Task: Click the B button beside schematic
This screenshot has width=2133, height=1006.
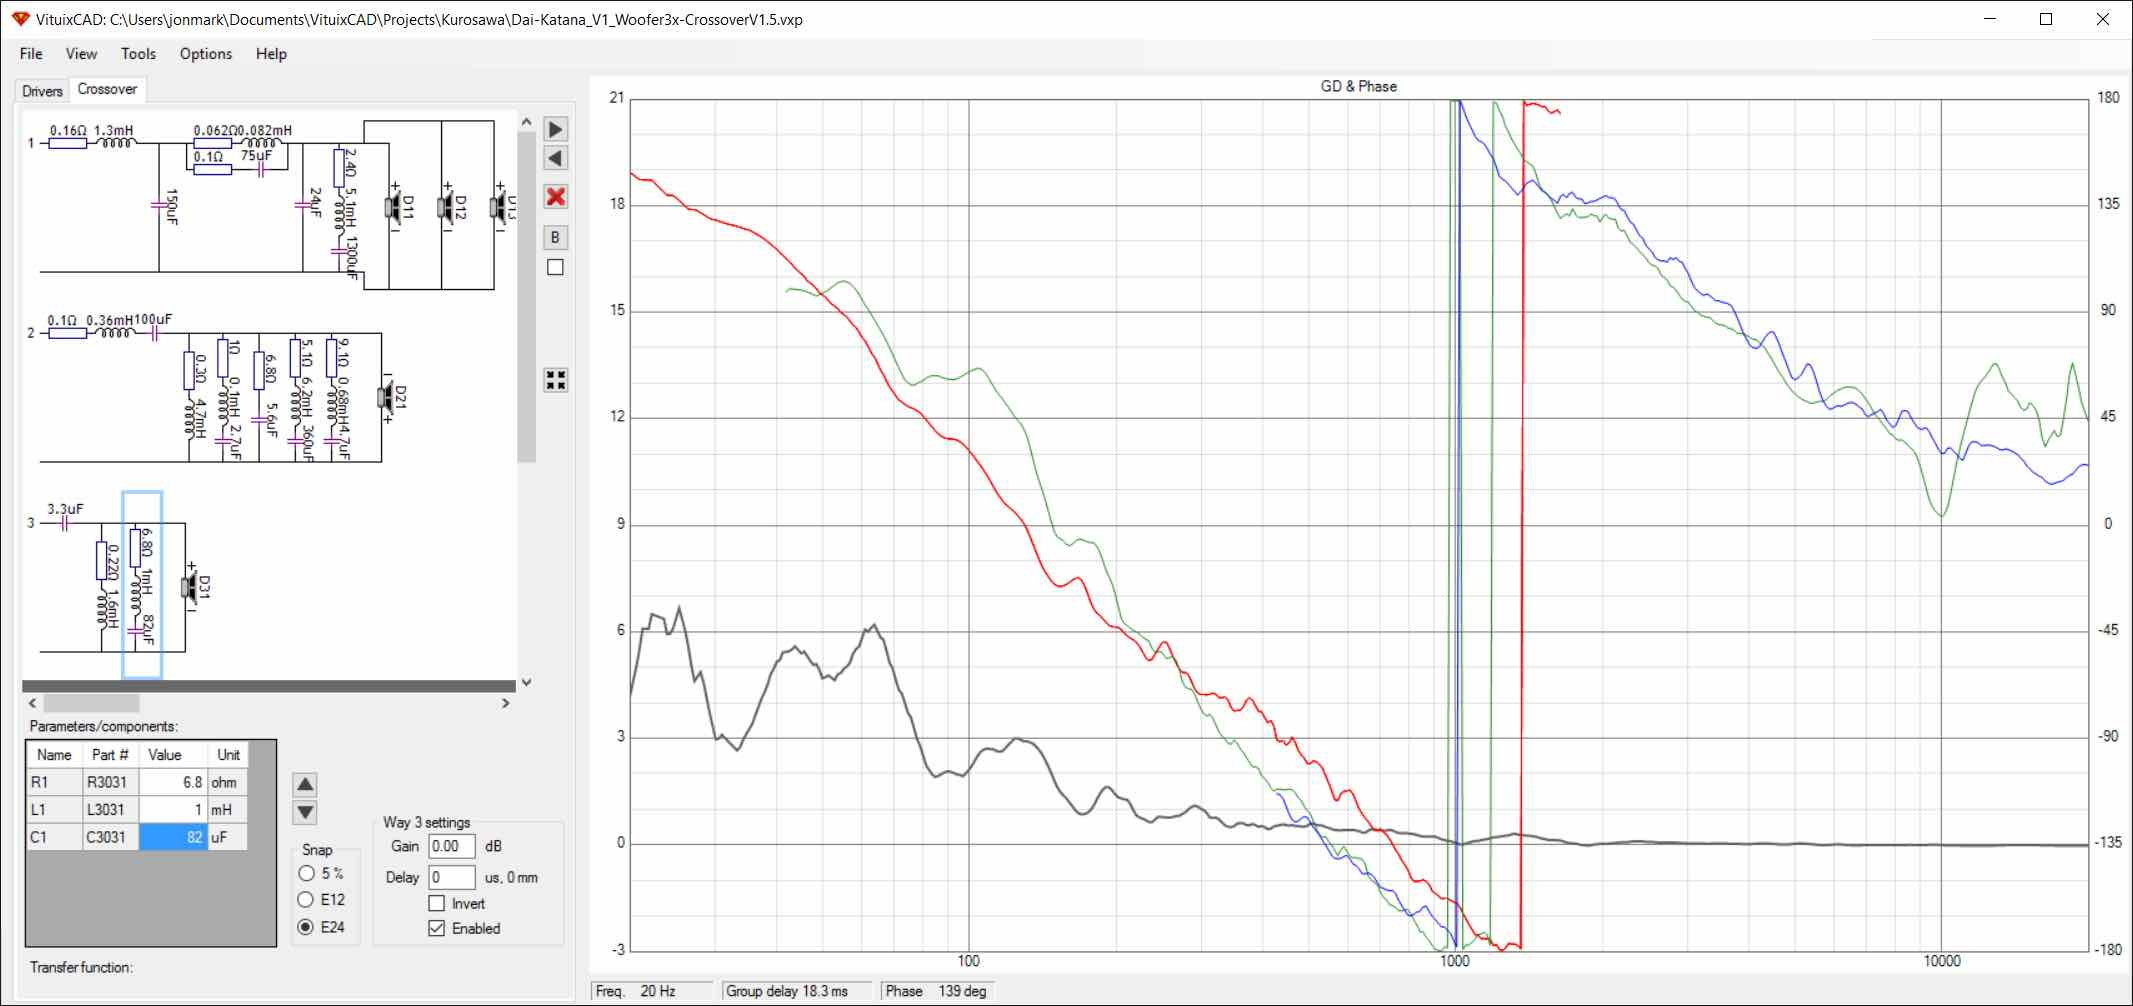Action: click(556, 237)
